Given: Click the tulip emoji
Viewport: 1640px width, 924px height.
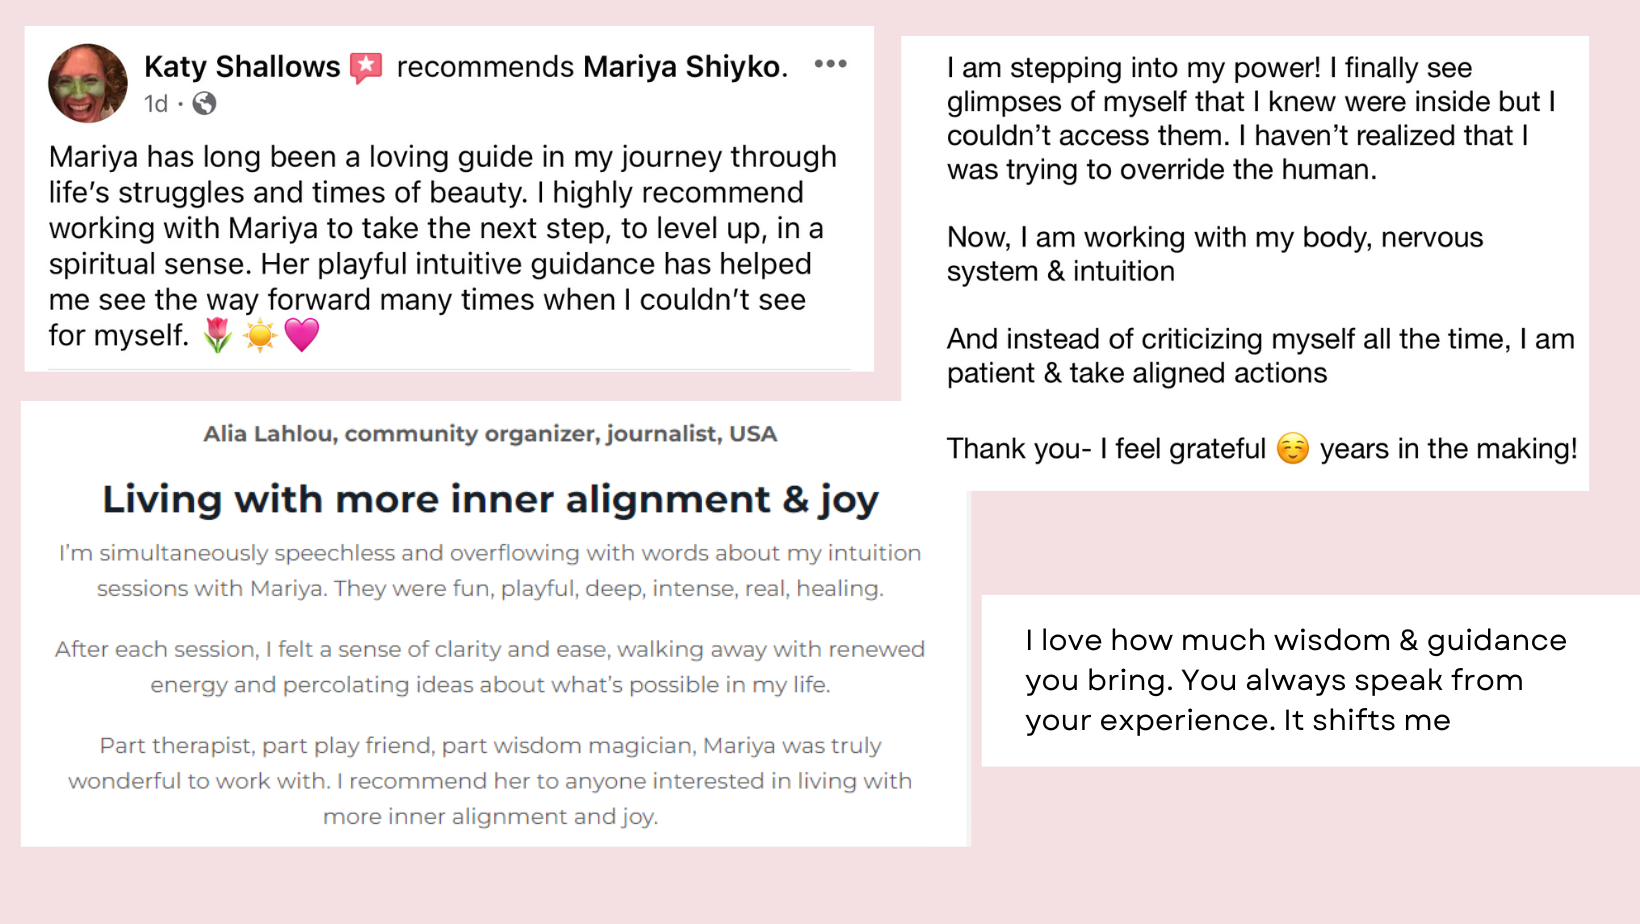Looking at the screenshot, I should [x=217, y=335].
